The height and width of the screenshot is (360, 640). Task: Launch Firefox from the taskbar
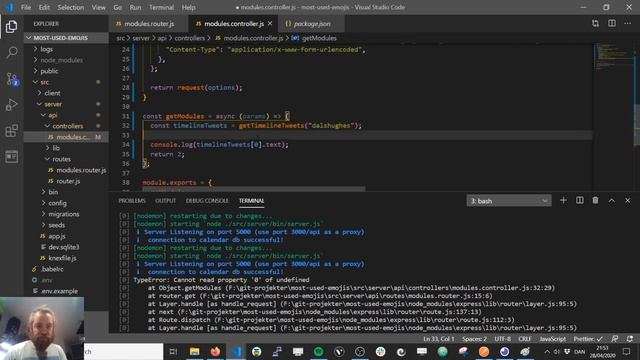[x=215, y=351]
